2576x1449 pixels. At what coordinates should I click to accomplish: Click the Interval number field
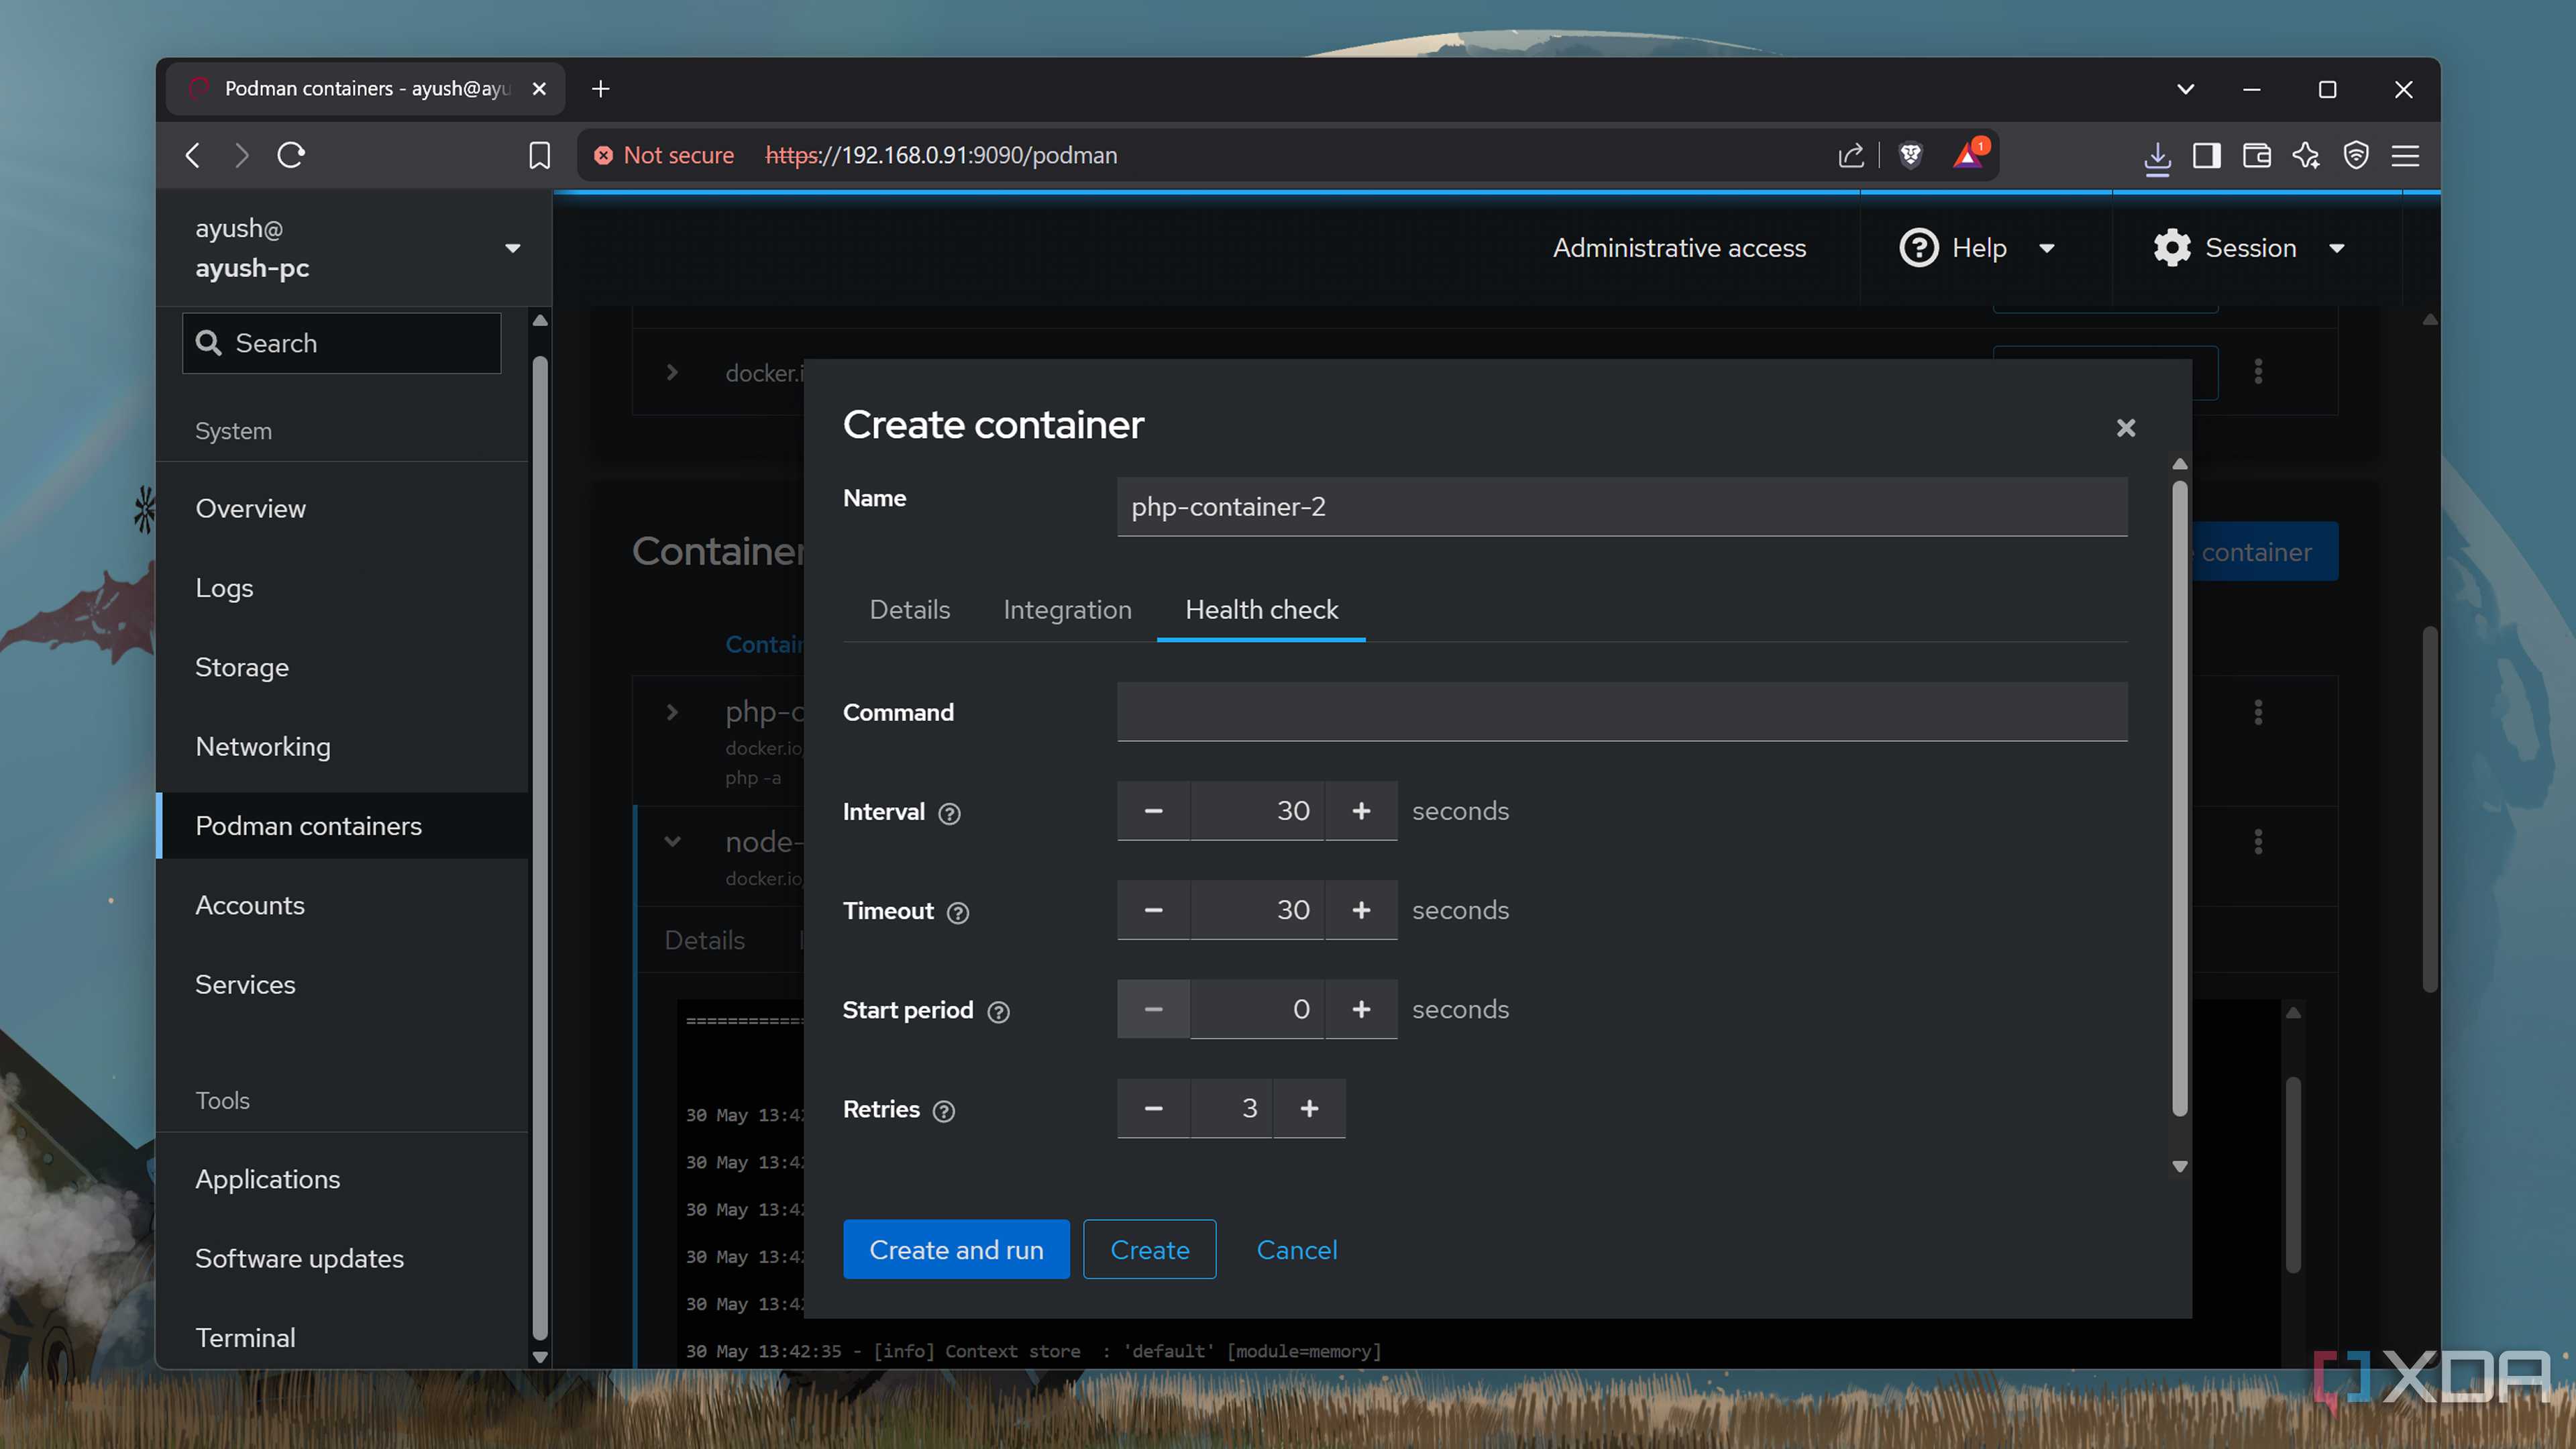pos(1257,811)
